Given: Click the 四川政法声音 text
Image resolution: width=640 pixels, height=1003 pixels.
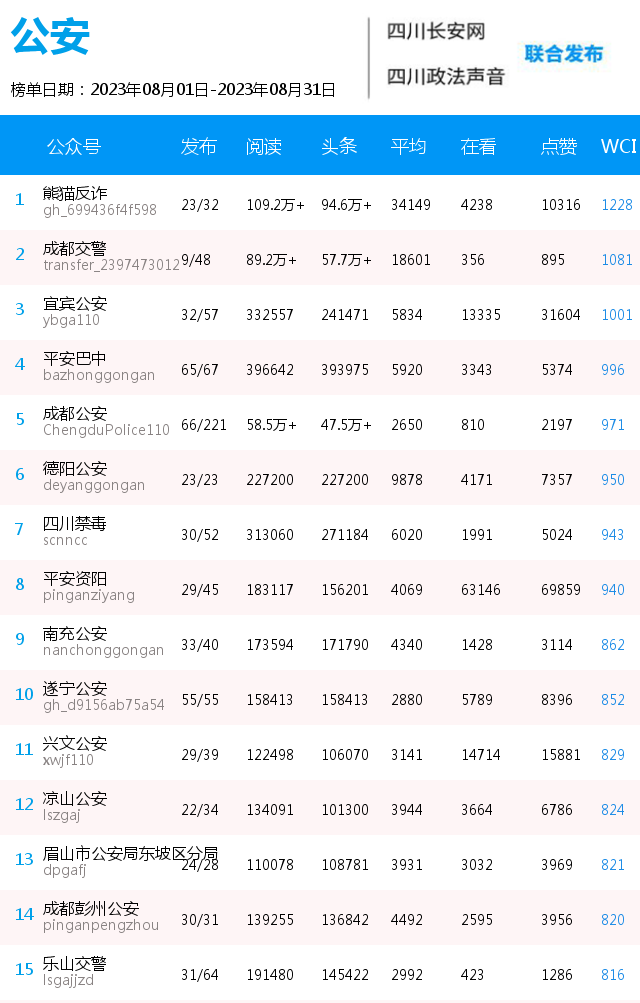Looking at the screenshot, I should click(x=446, y=76).
